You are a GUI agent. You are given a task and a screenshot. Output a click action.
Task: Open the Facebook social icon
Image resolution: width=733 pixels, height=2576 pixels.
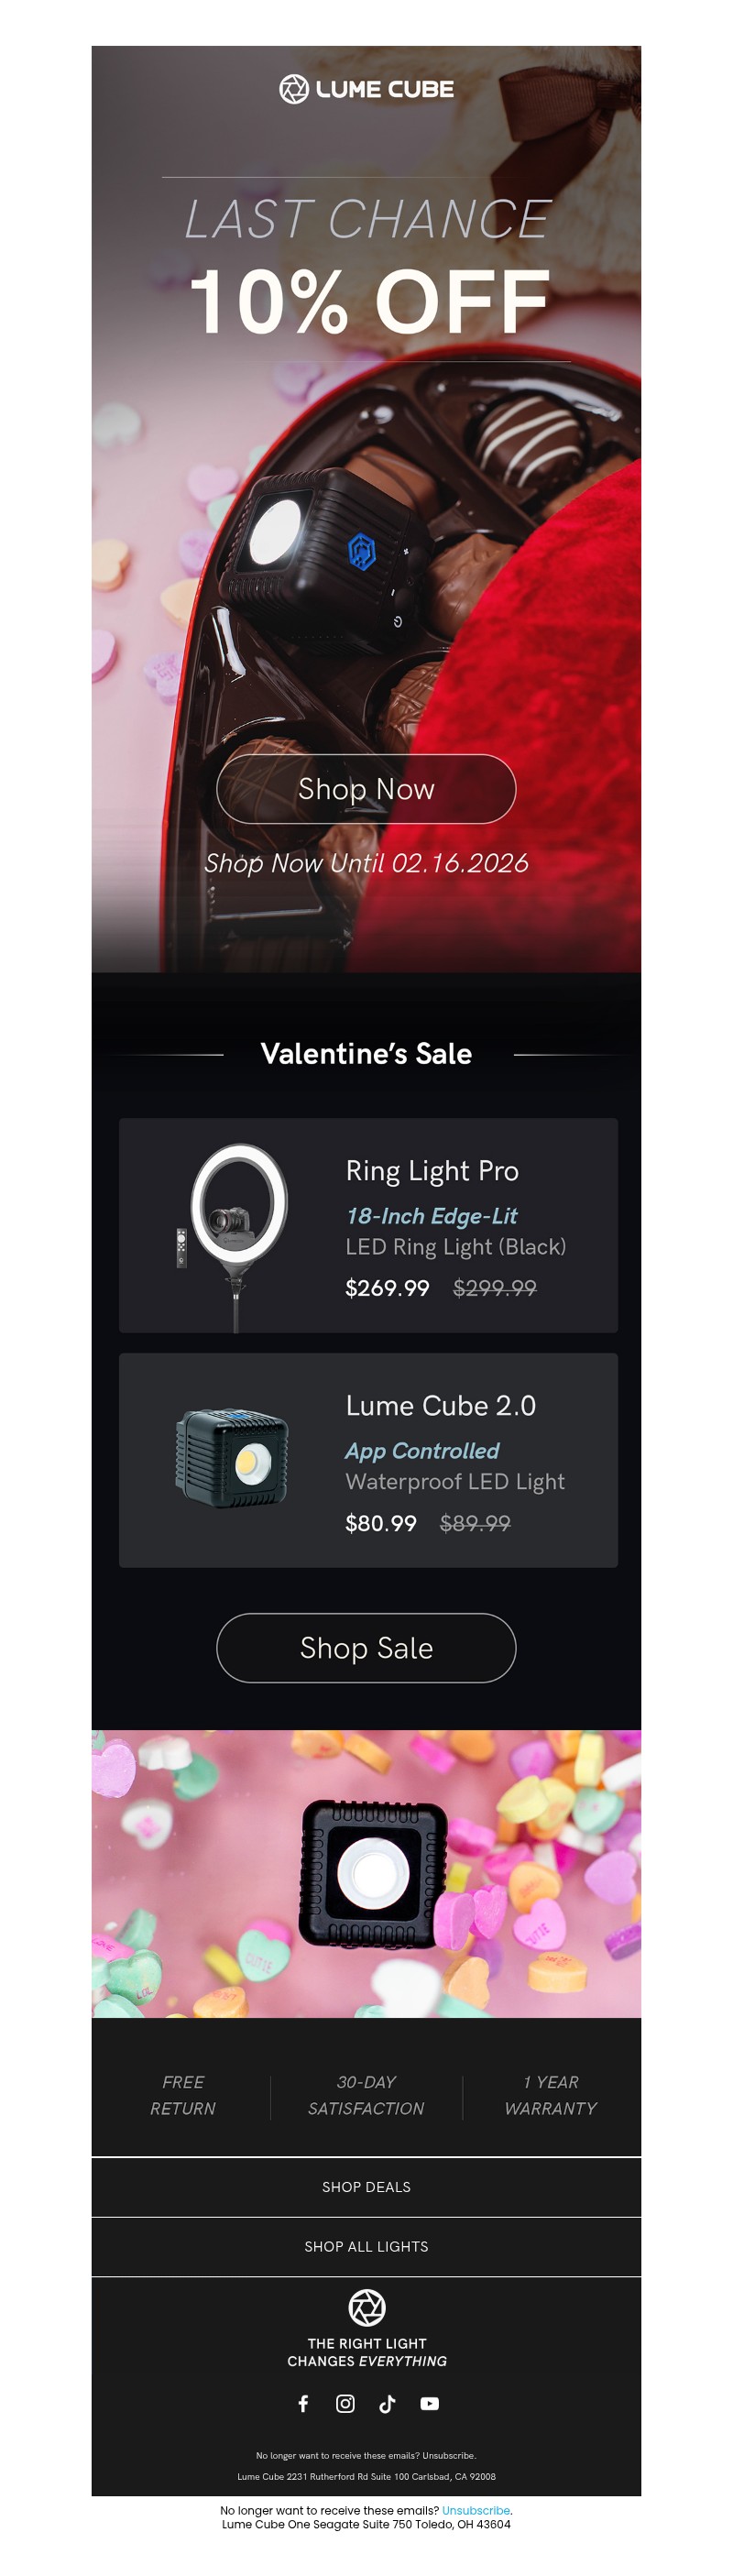pos(303,2403)
